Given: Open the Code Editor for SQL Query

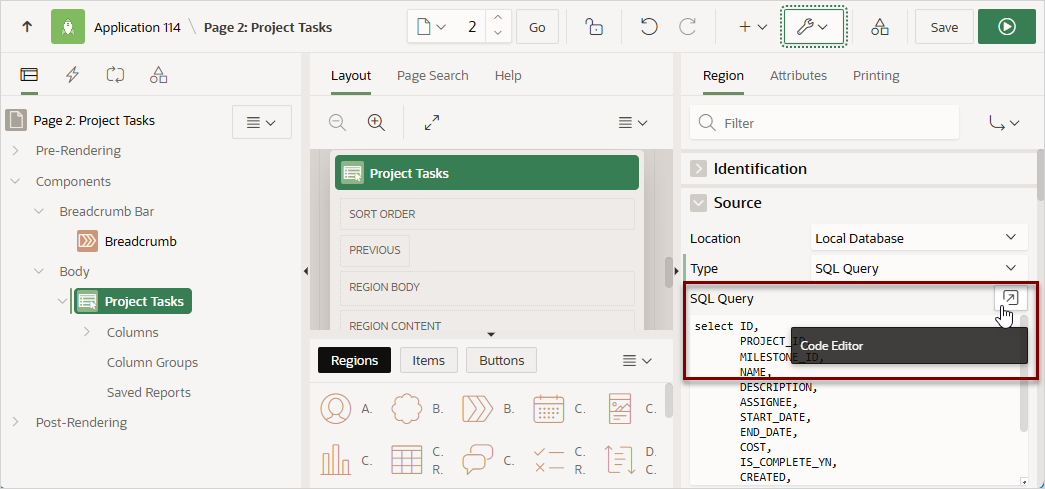Looking at the screenshot, I should pos(1010,298).
